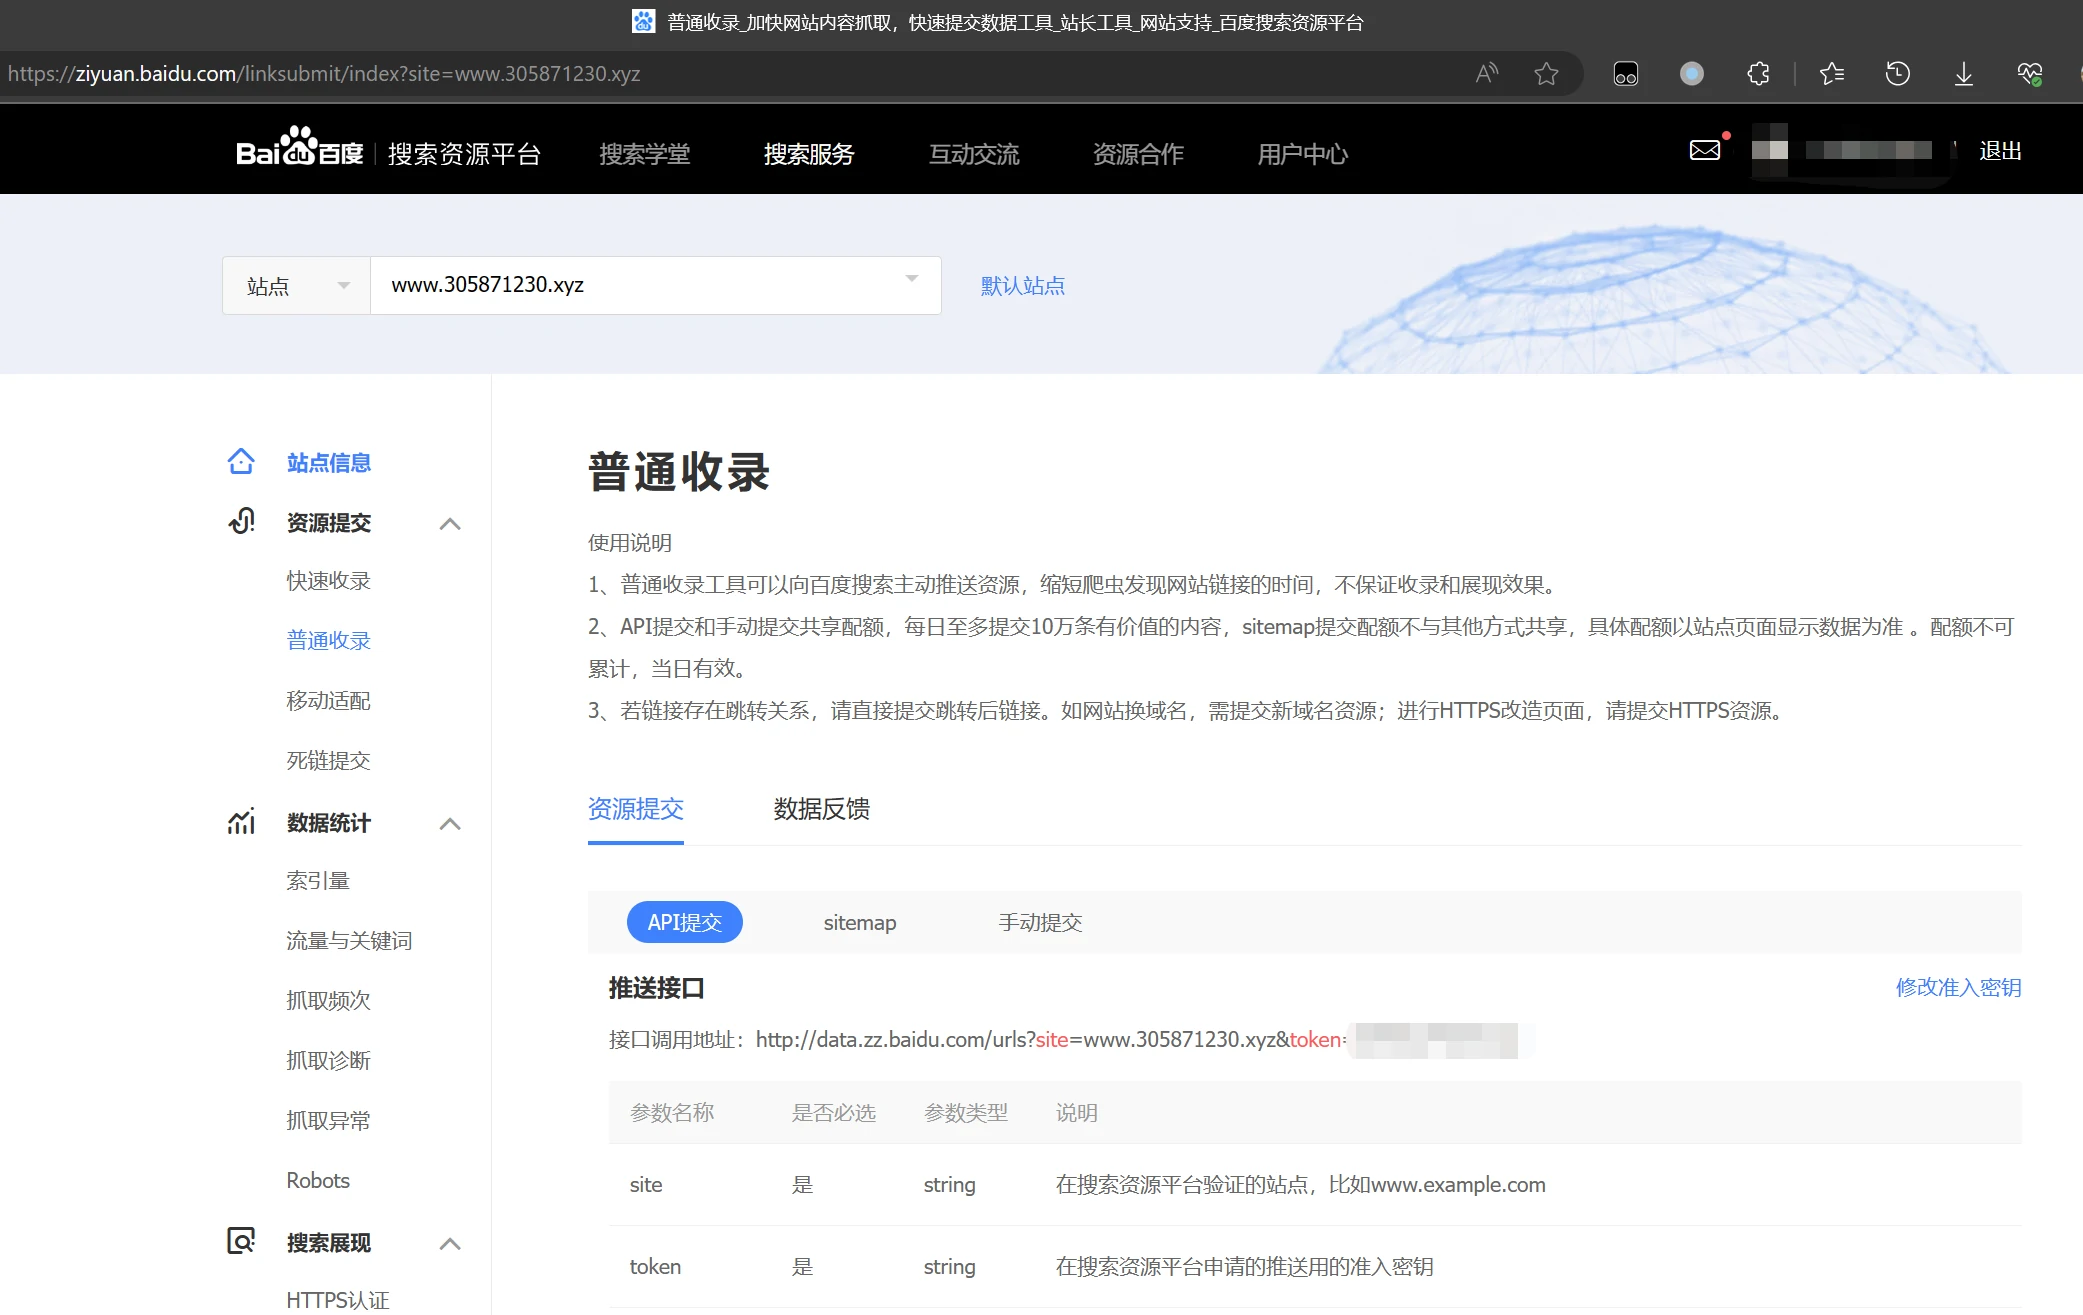The image size is (2083, 1315).
Task: Open the Downloads icon
Action: click(1964, 73)
